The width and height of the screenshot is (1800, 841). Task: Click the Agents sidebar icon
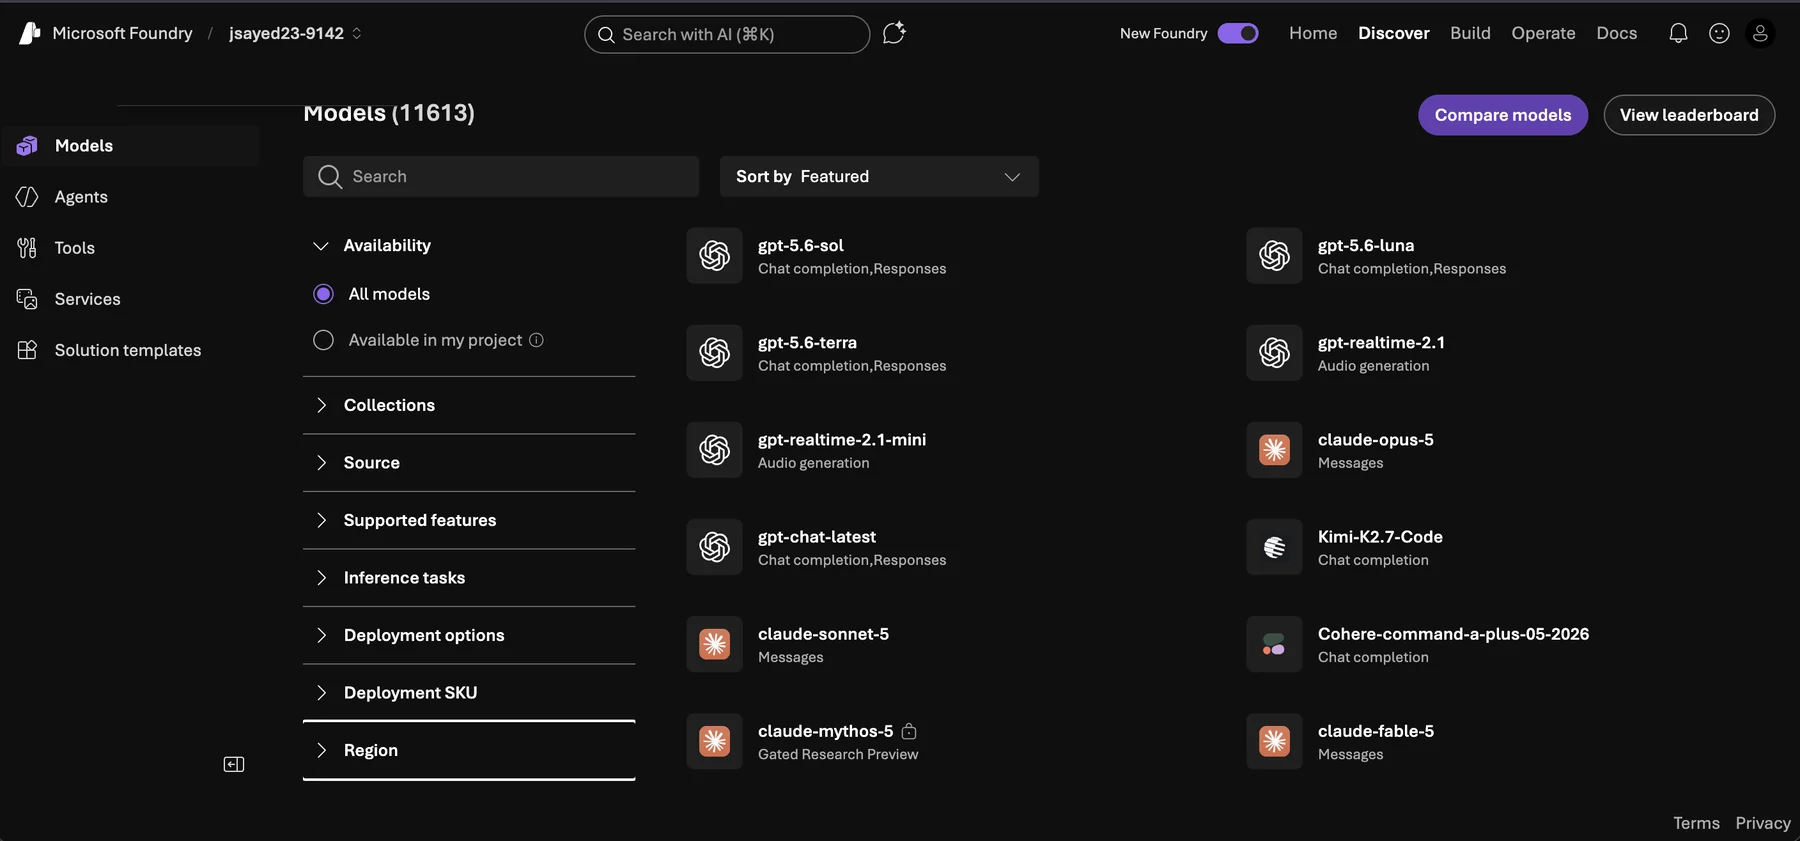27,197
